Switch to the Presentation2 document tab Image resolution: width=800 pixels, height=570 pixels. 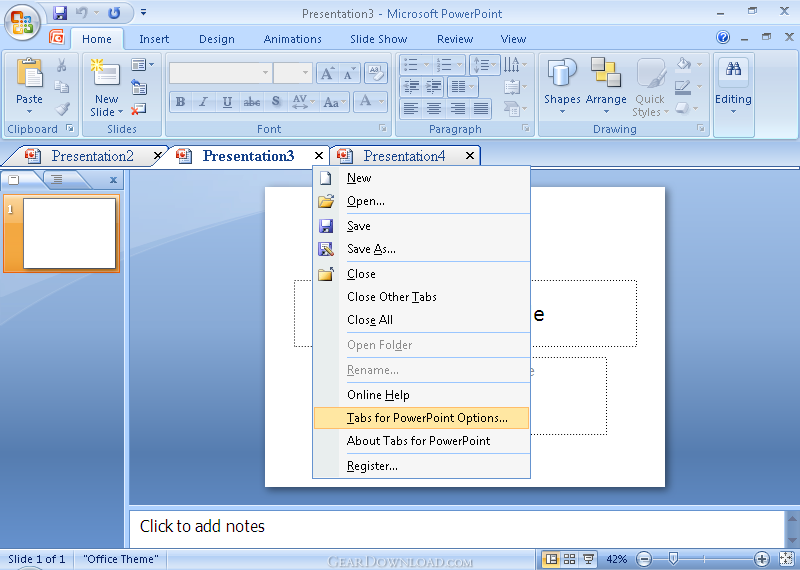tap(92, 156)
